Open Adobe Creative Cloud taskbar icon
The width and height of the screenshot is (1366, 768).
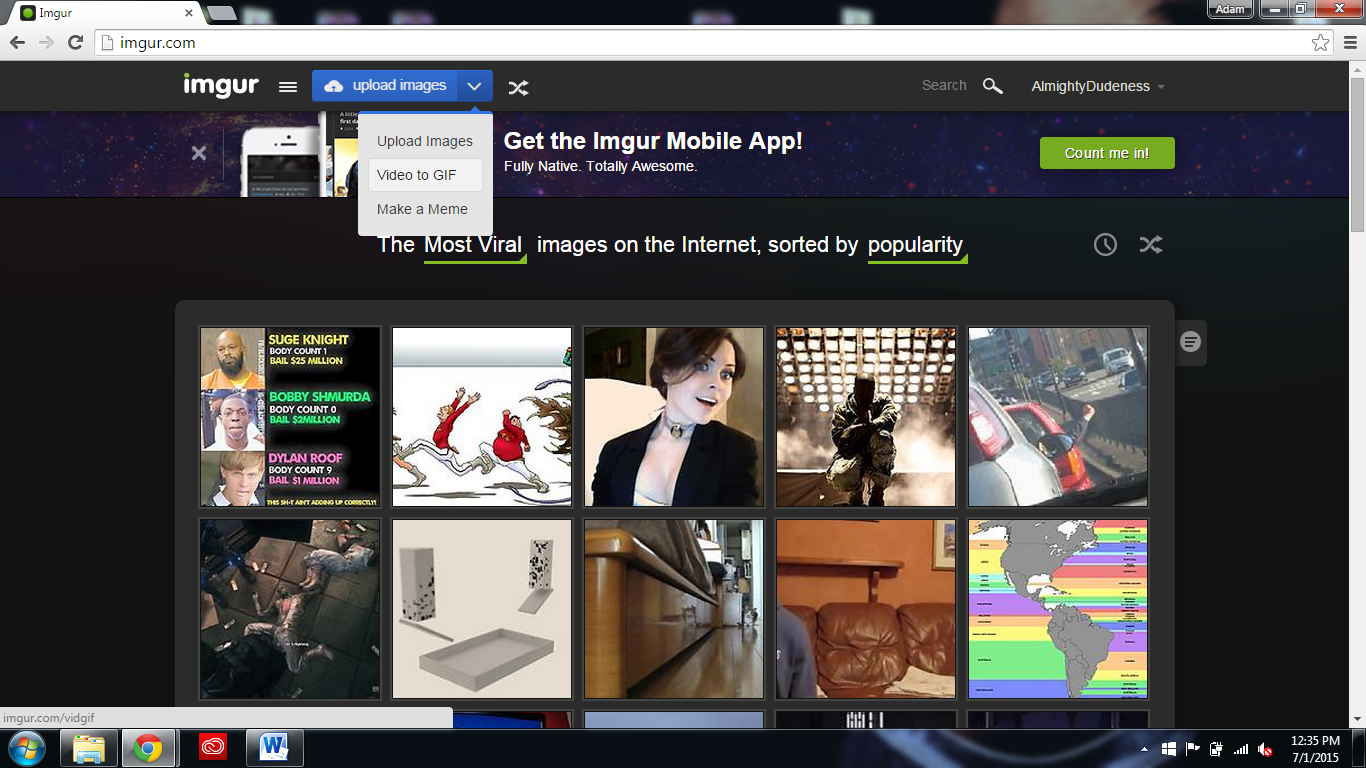pos(214,748)
